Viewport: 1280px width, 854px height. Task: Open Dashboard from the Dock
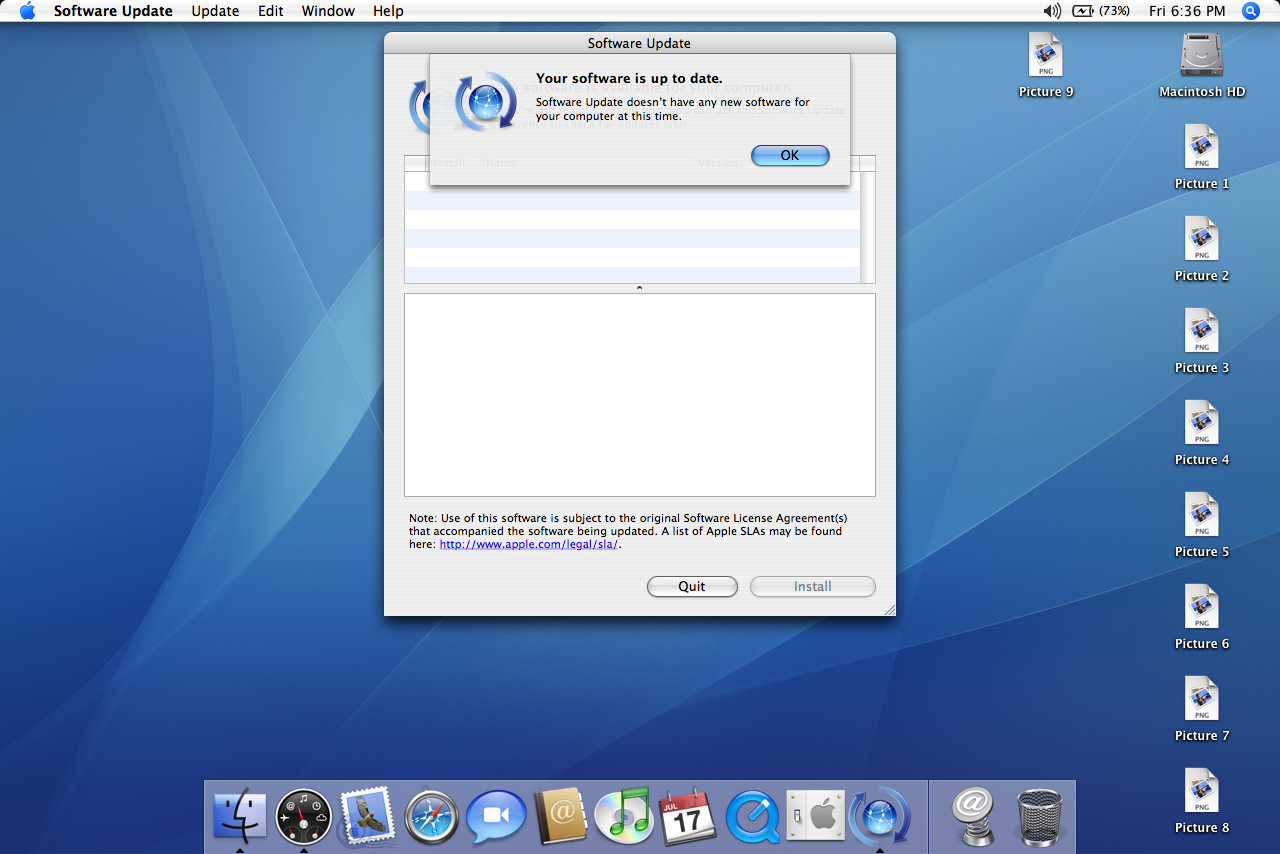click(303, 816)
